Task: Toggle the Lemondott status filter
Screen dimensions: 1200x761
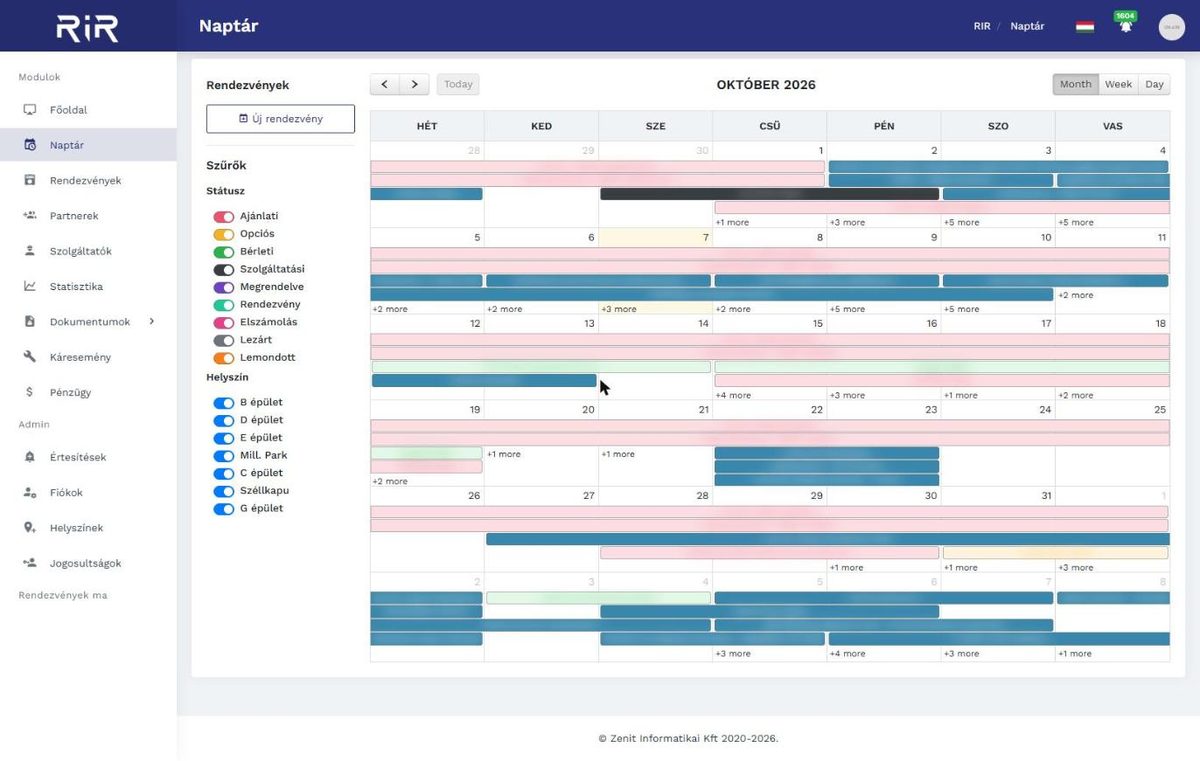Action: [224, 358]
